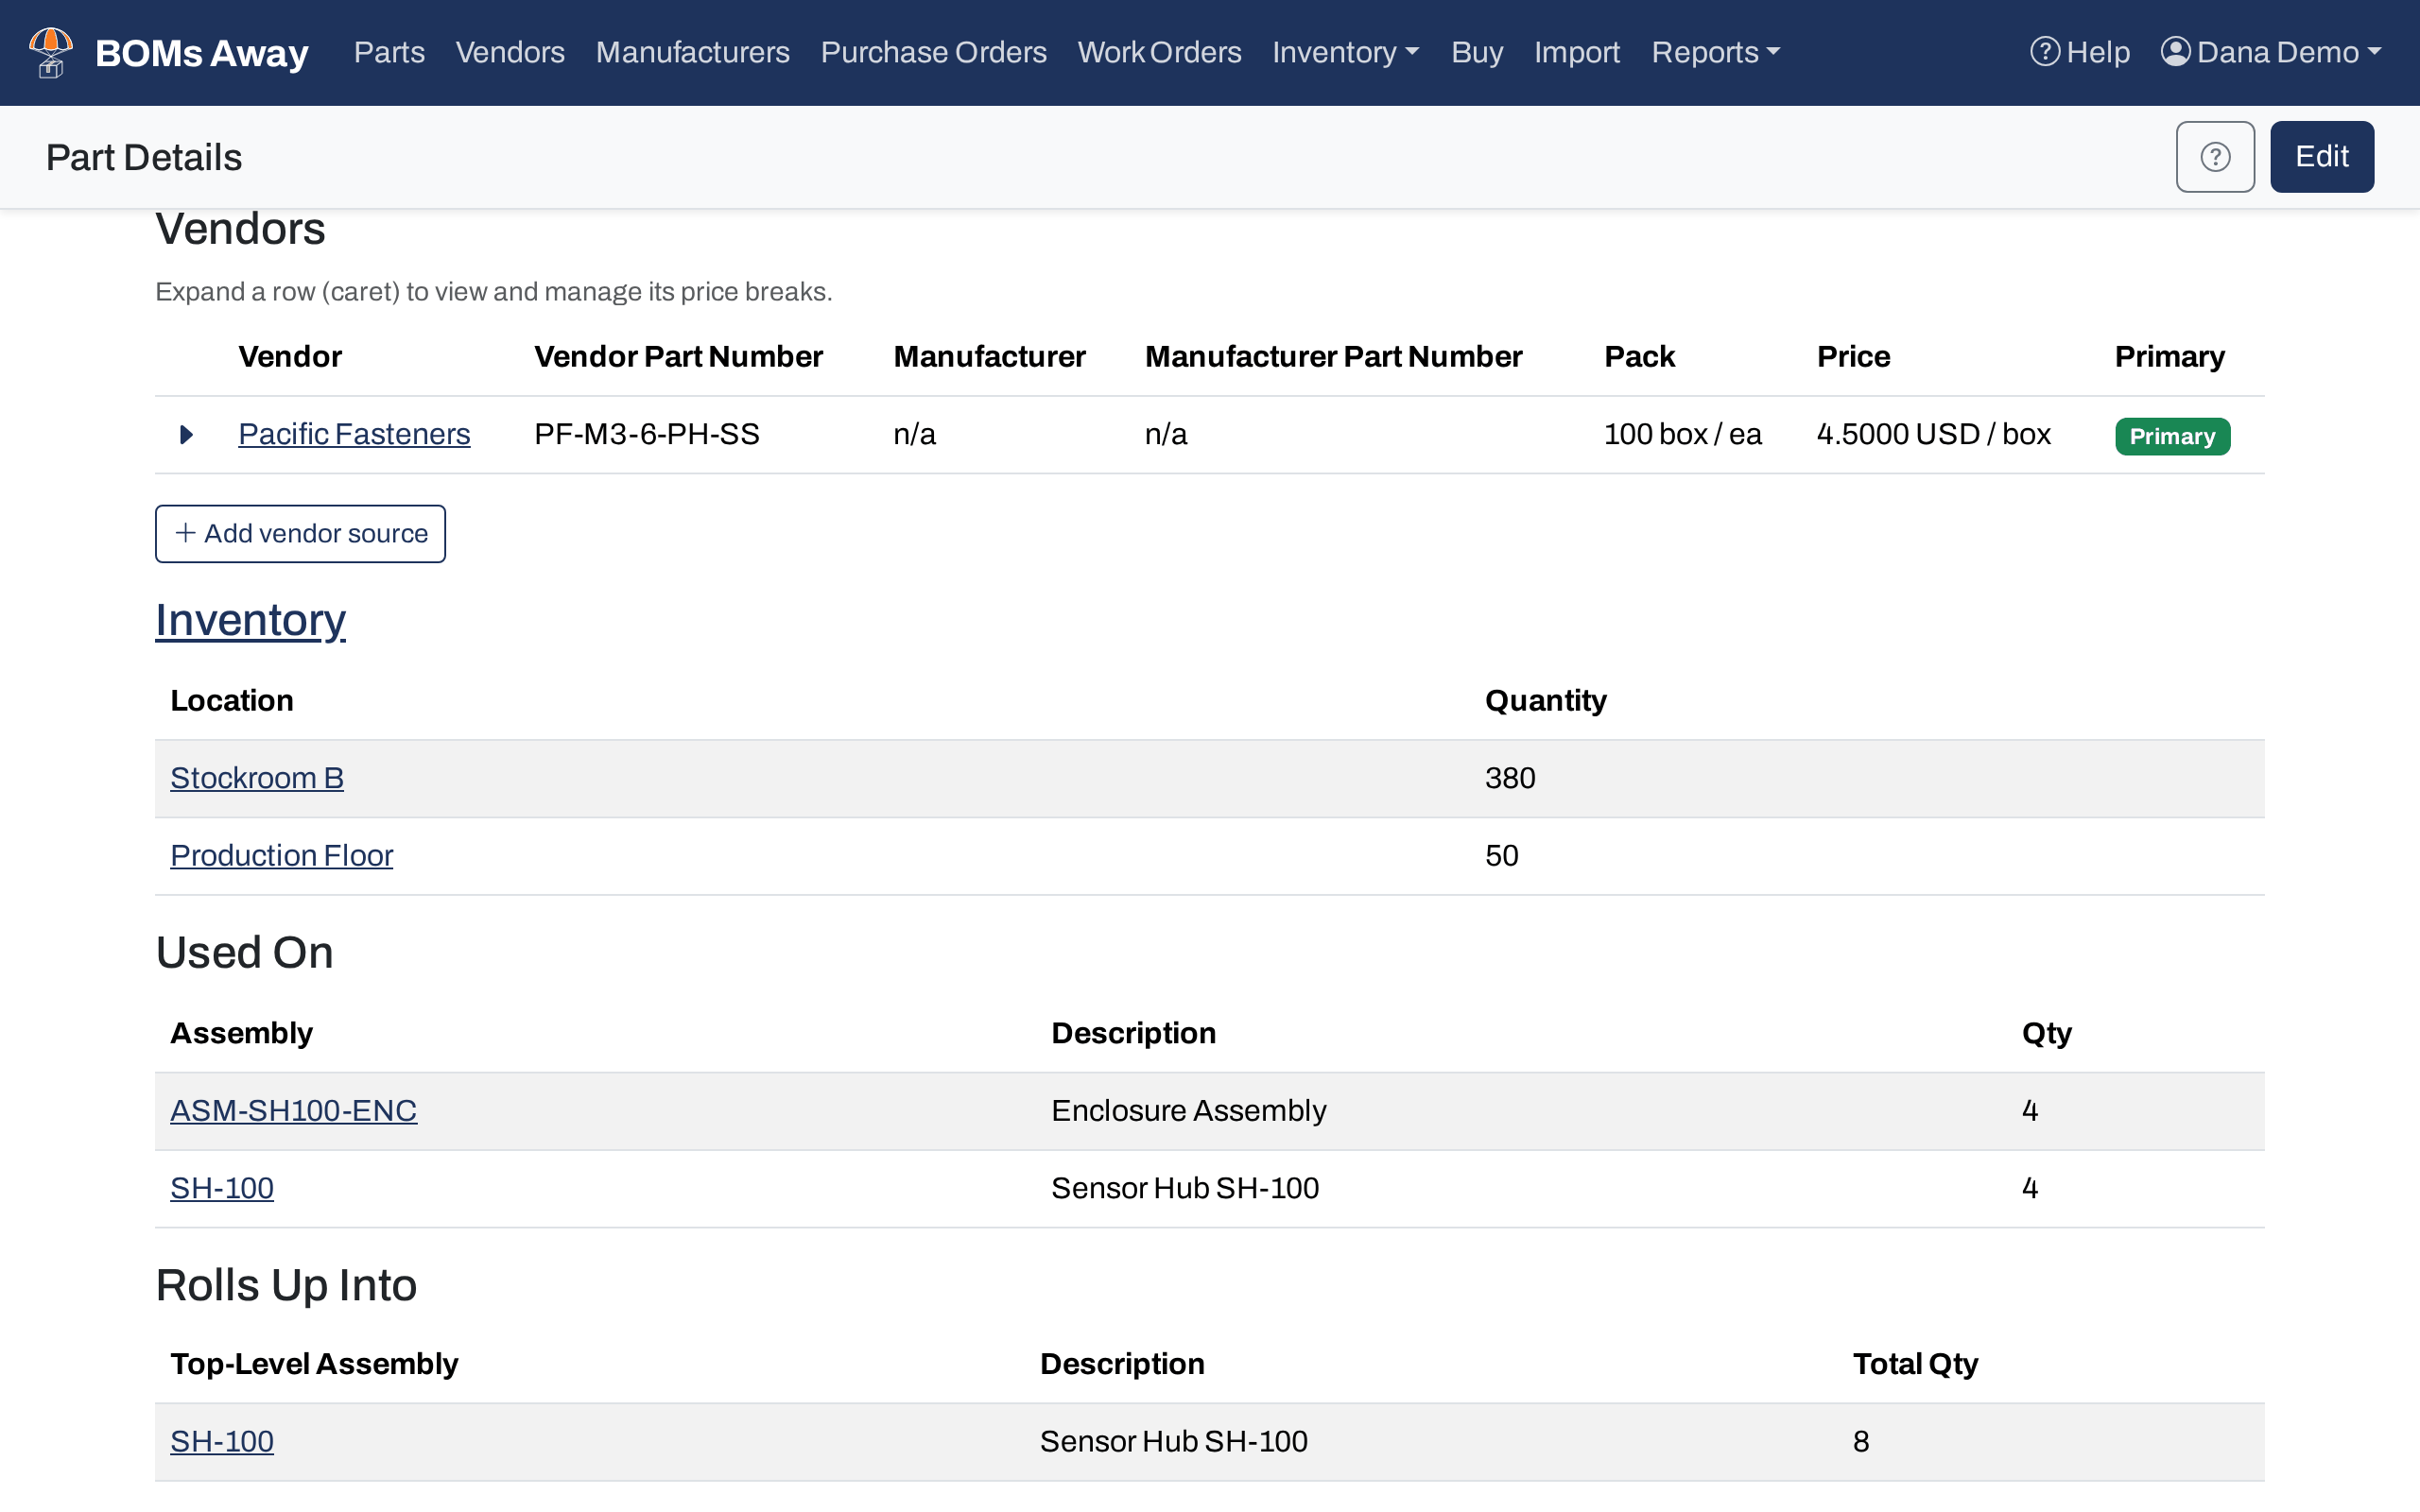Click the Total Qty value 8

point(1861,1442)
